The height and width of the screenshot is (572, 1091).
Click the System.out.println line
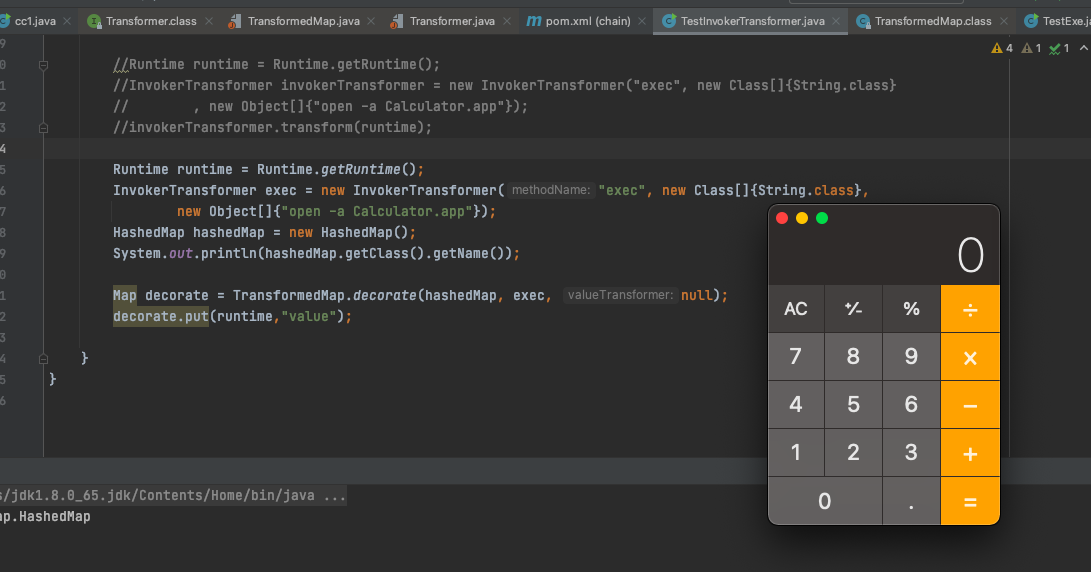point(317,253)
